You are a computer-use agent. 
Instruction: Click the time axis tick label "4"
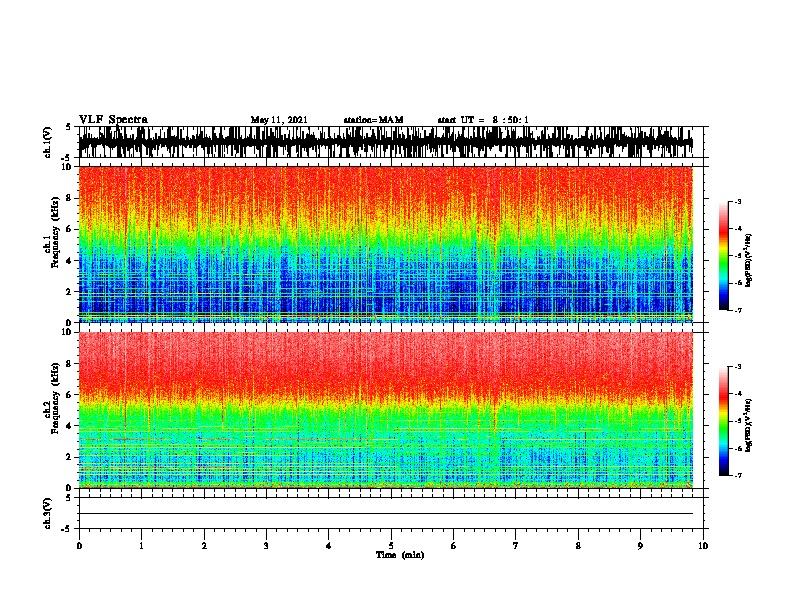pyautogui.click(x=329, y=546)
